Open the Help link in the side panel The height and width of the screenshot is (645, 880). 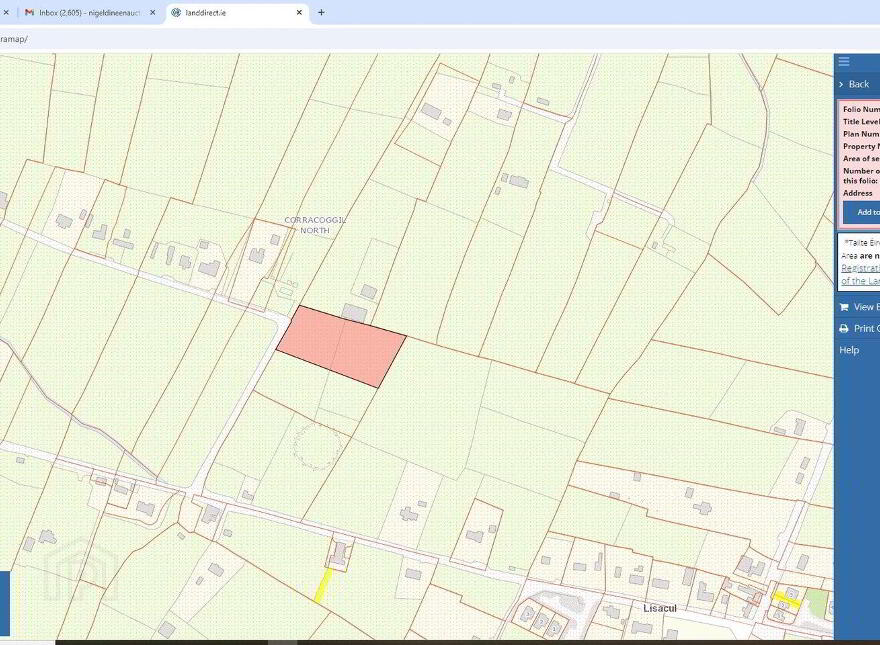(849, 350)
